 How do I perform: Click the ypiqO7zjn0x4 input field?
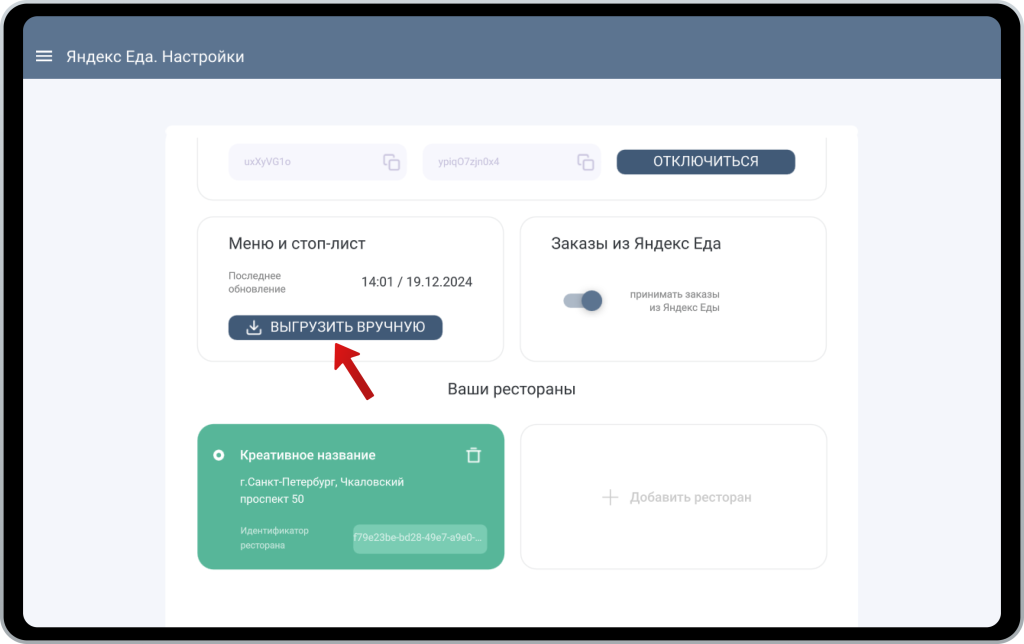pos(511,162)
